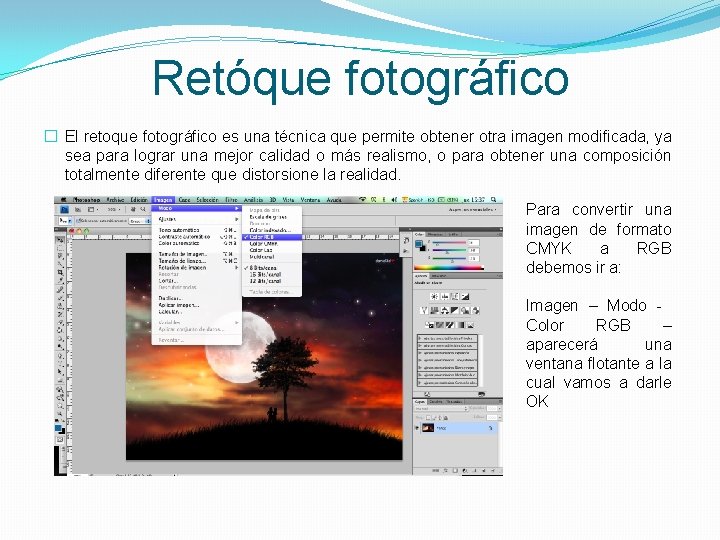Add a Photo Filter adjustment
Screen dimensions: 720x540
tap(465, 310)
